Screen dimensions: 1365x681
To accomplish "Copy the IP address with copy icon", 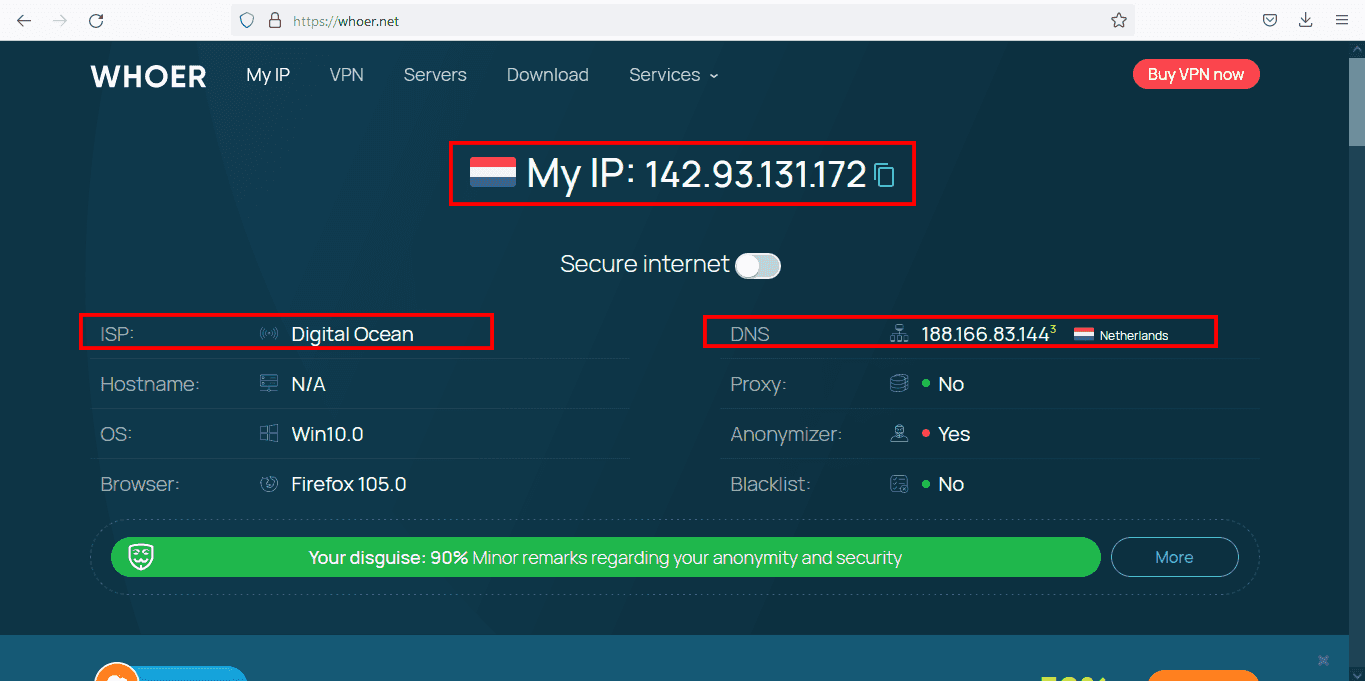I will click(884, 176).
